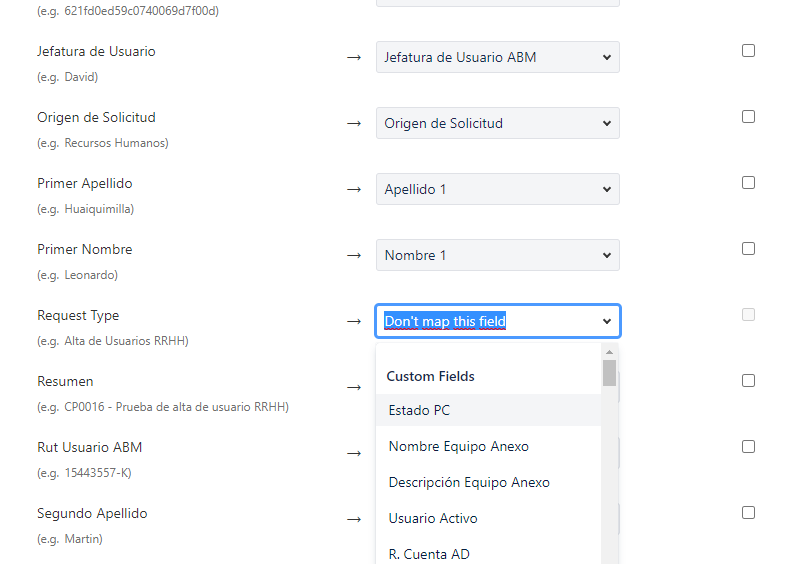Click the dropdown list scrollbar thumb
The height and width of the screenshot is (564, 787).
(609, 373)
